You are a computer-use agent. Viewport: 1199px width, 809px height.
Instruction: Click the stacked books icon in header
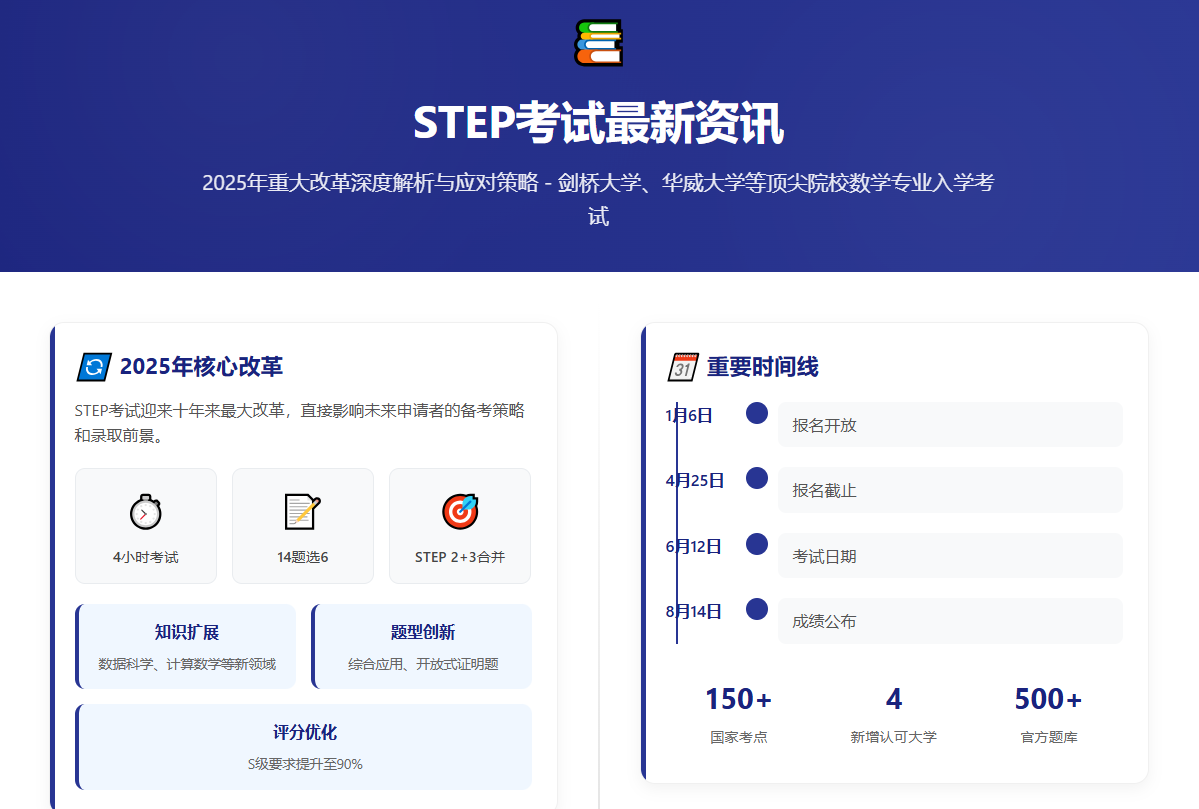coord(598,43)
